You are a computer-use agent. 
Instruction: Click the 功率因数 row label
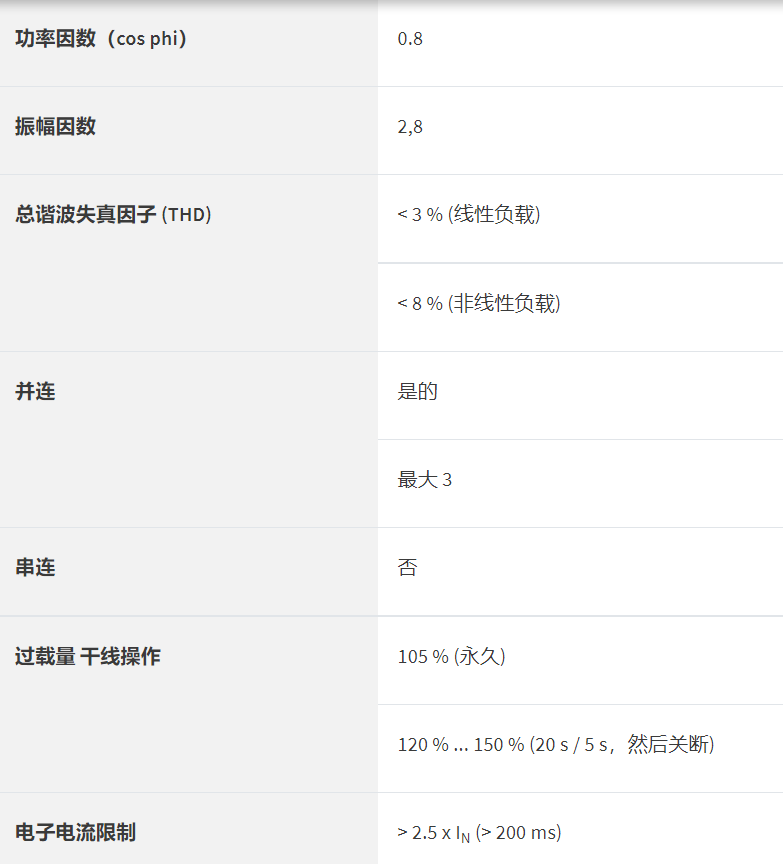pyautogui.click(x=56, y=39)
